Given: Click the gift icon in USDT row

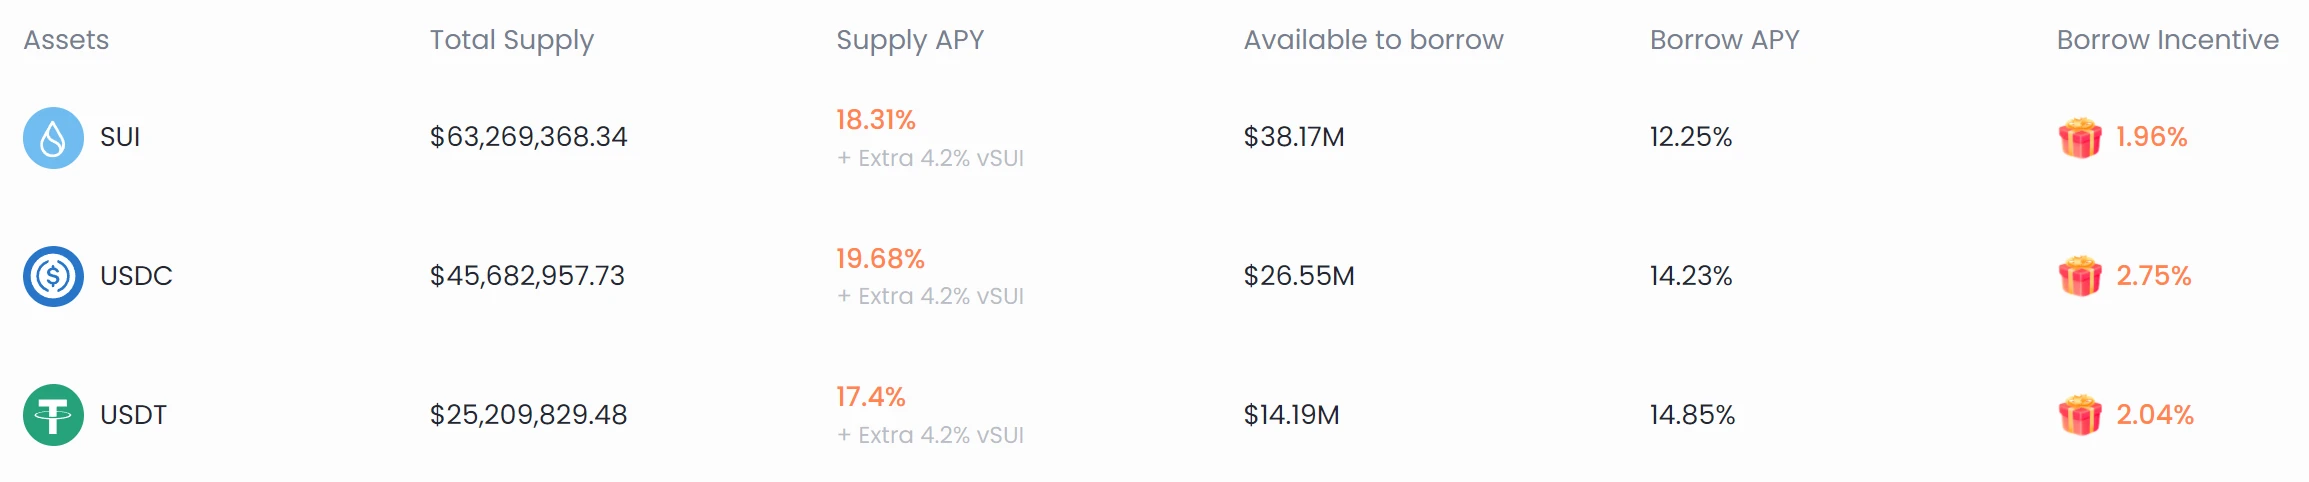Looking at the screenshot, I should point(2080,415).
